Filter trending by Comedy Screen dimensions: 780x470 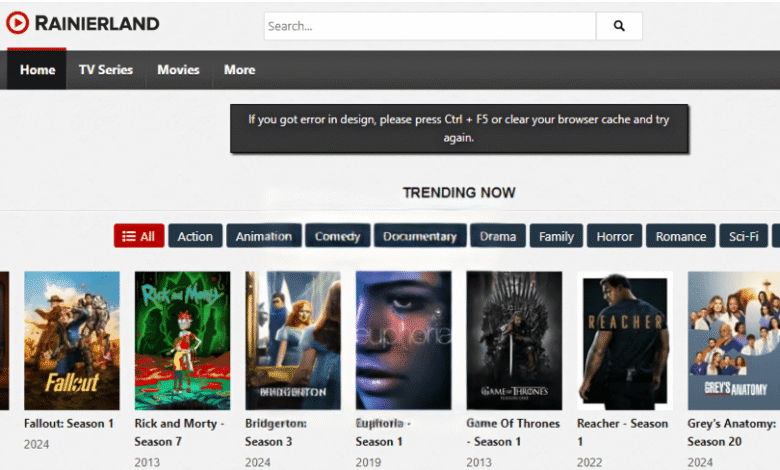click(x=337, y=236)
